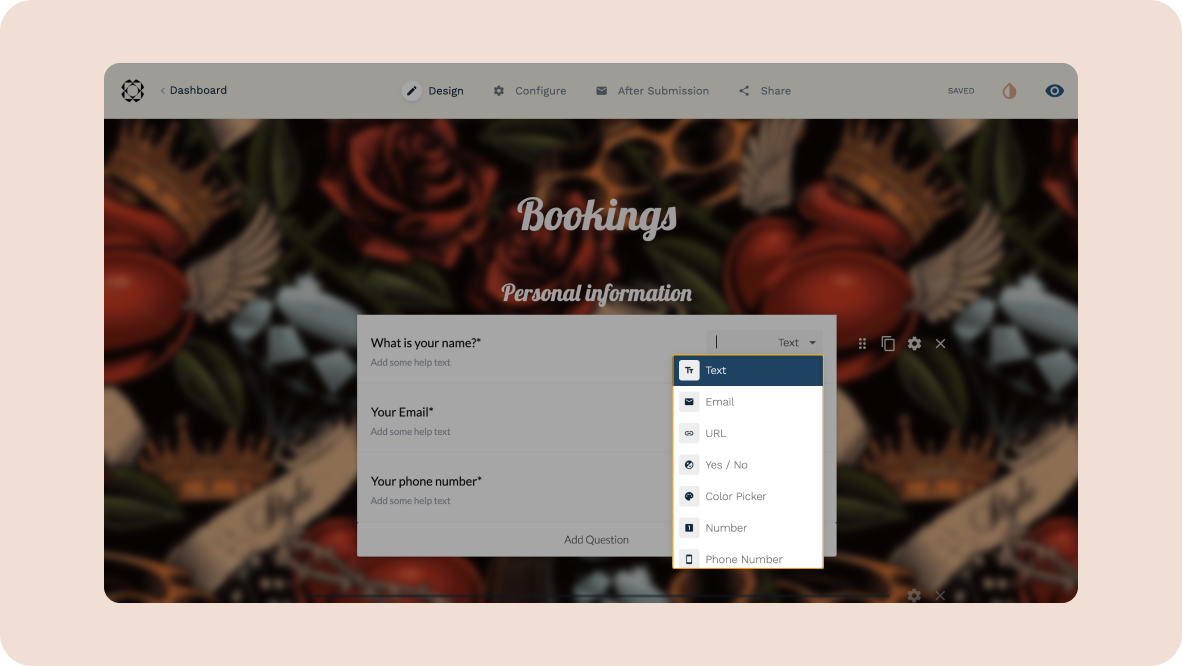Go back to Dashboard
This screenshot has height=666, width=1182.
194,91
